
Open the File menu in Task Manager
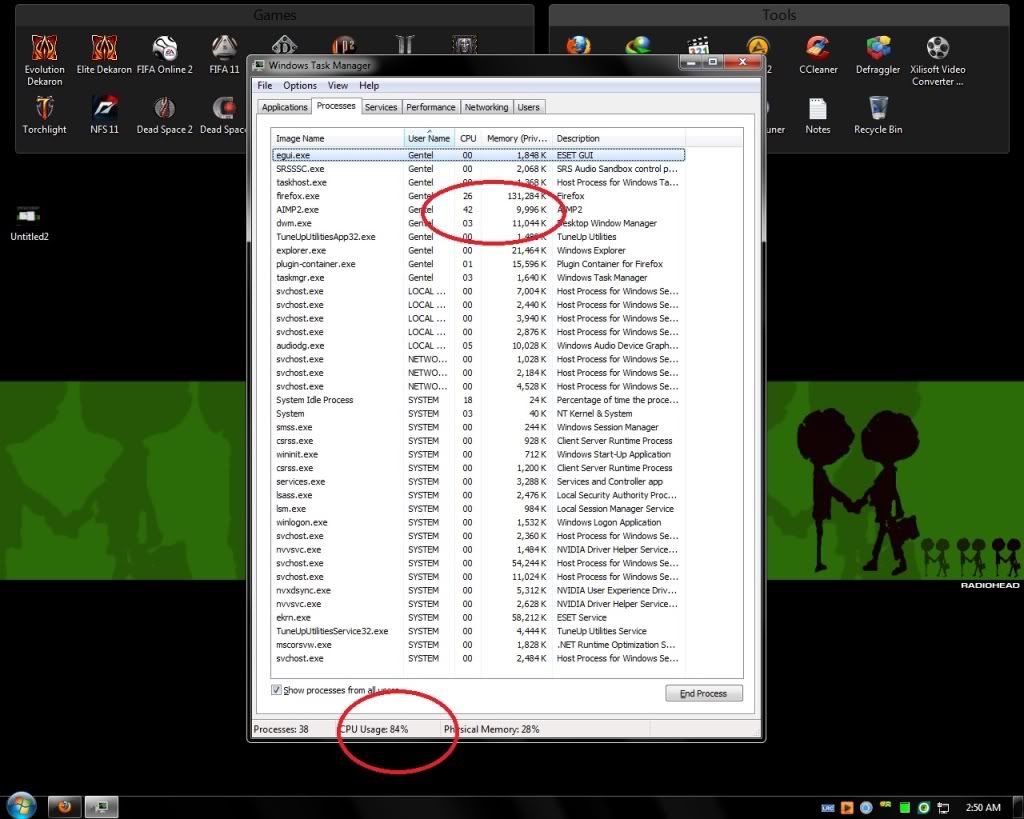(x=264, y=86)
